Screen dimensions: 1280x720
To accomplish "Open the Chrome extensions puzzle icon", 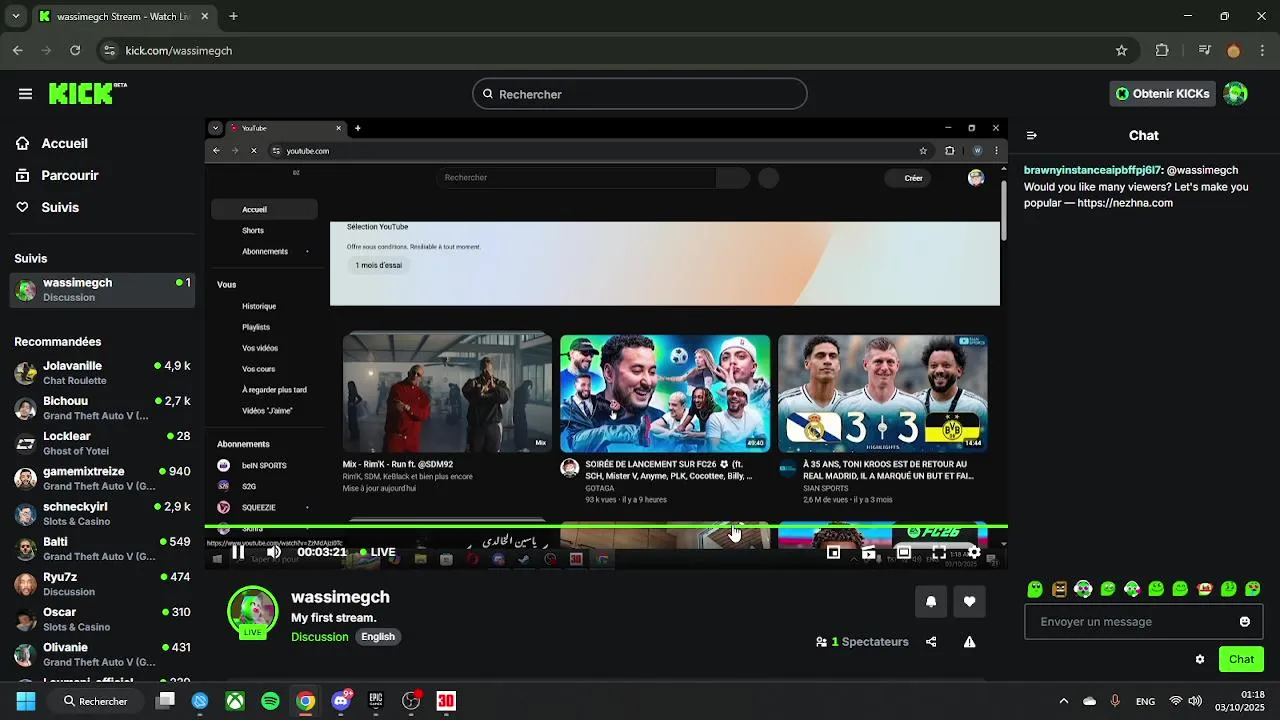I will (1162, 50).
